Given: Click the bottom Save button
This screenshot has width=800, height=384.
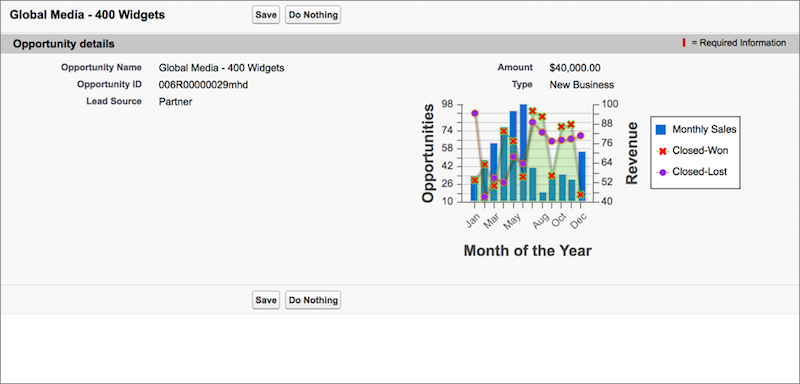Looking at the screenshot, I should pos(266,300).
